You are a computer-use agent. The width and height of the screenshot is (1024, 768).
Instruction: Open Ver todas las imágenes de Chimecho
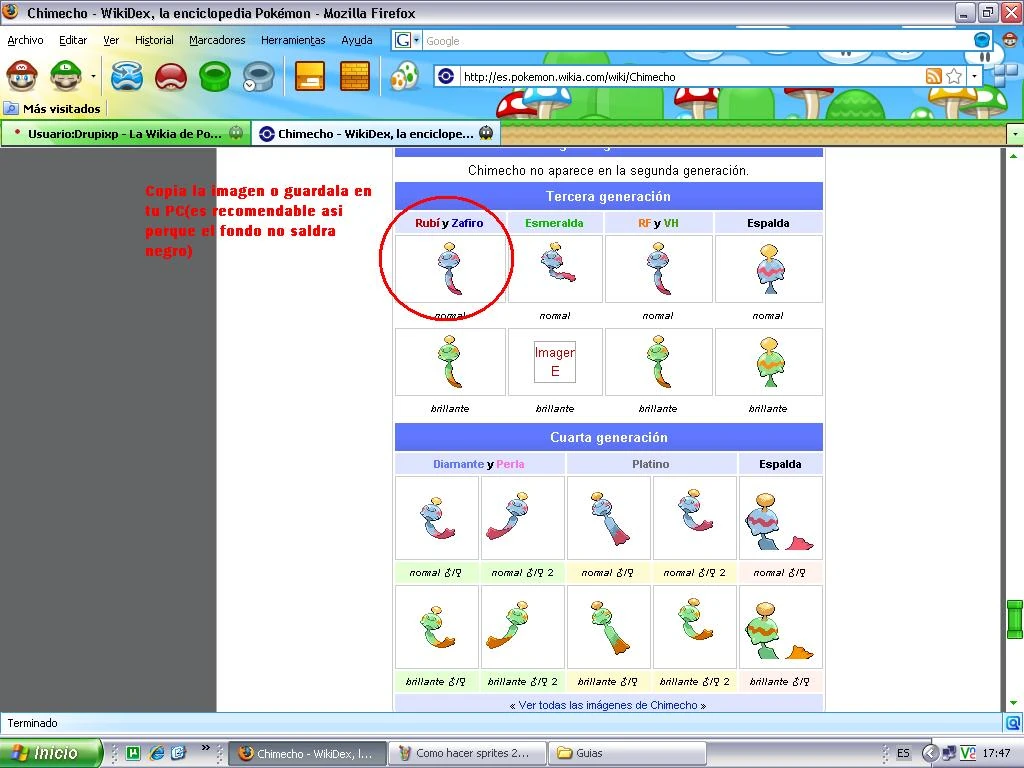(x=608, y=705)
